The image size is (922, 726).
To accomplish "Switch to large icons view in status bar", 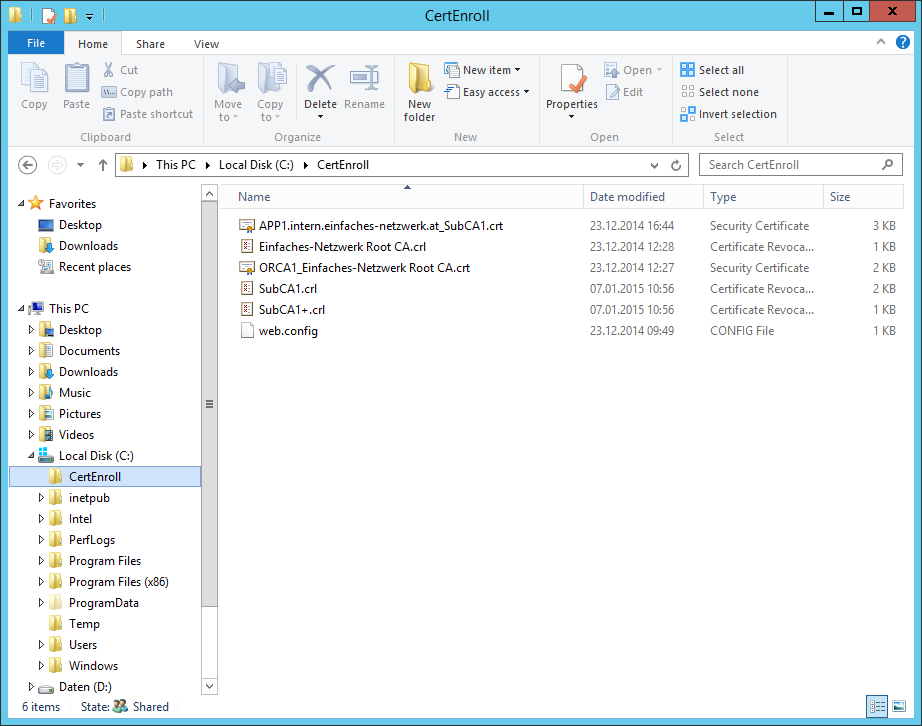I will 898,707.
